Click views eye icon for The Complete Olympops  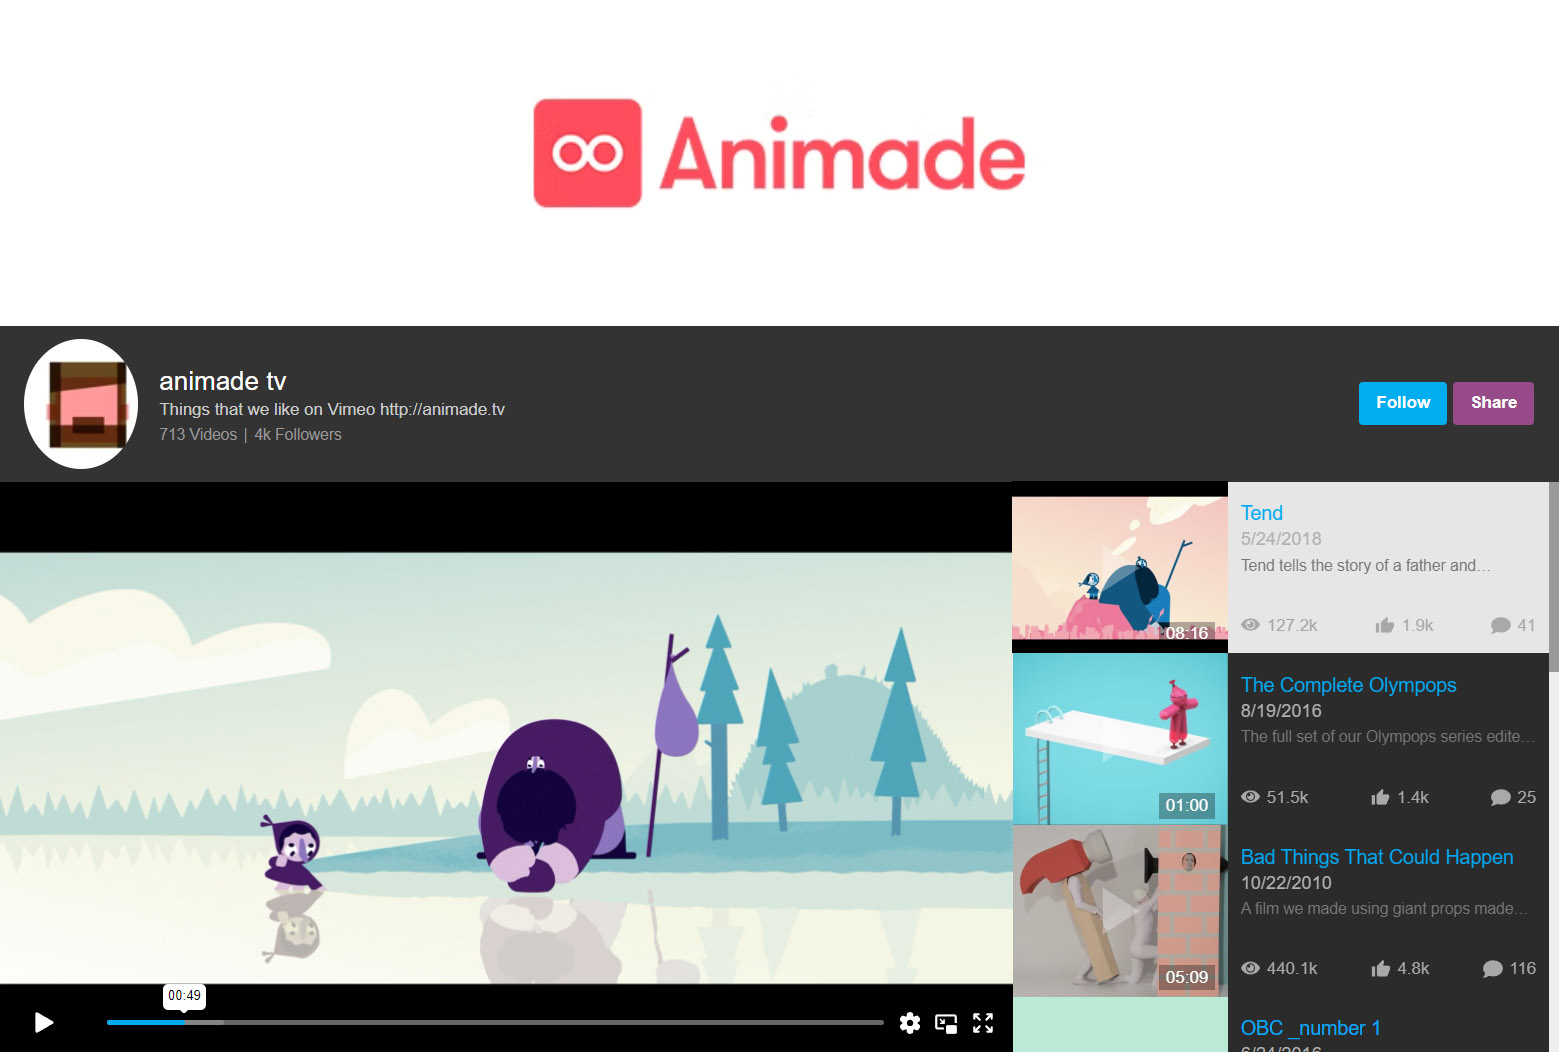tap(1250, 797)
